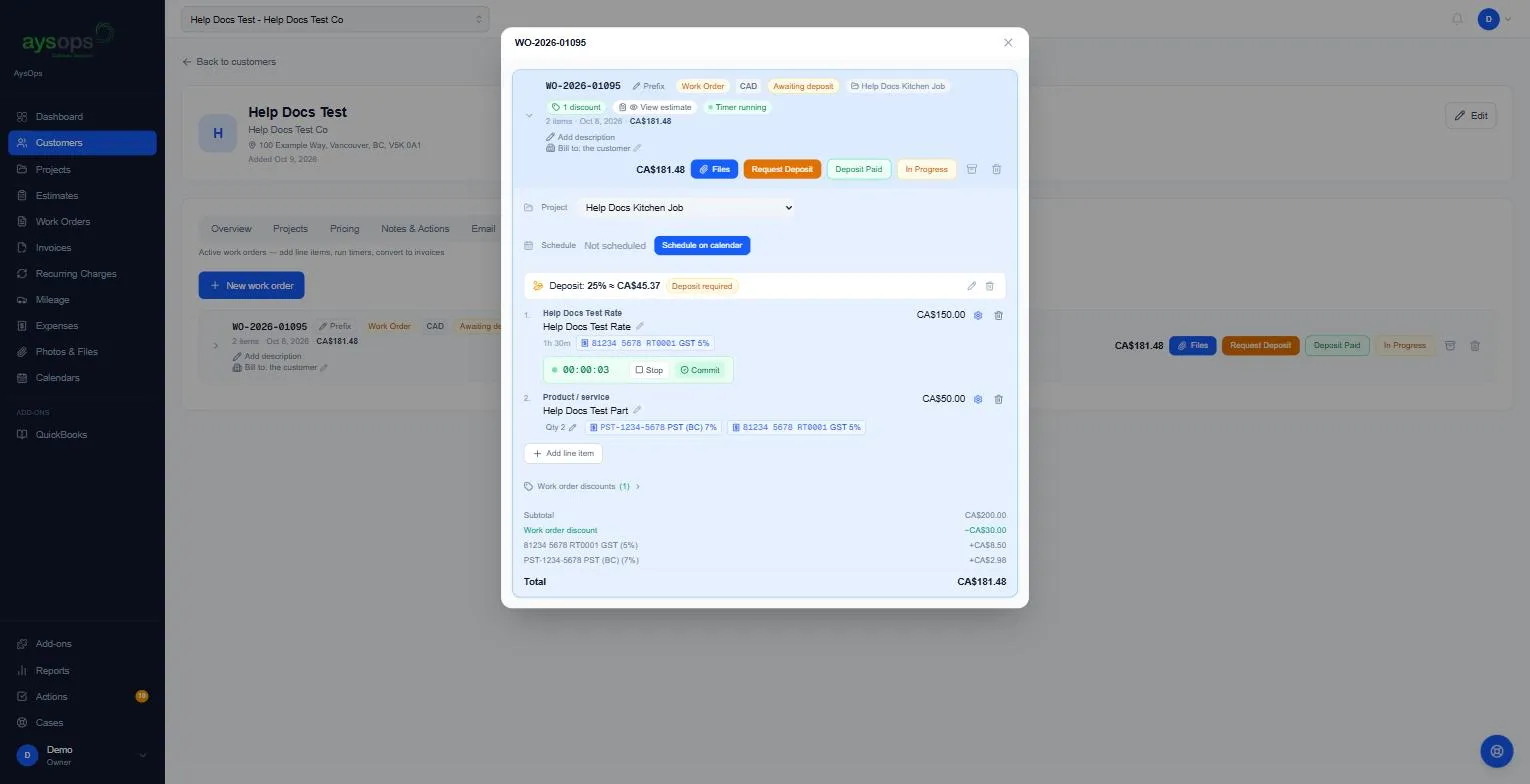Viewport: 1530px width, 784px height.
Task: Open the user avatar menu in the top bar
Action: pos(1493,19)
